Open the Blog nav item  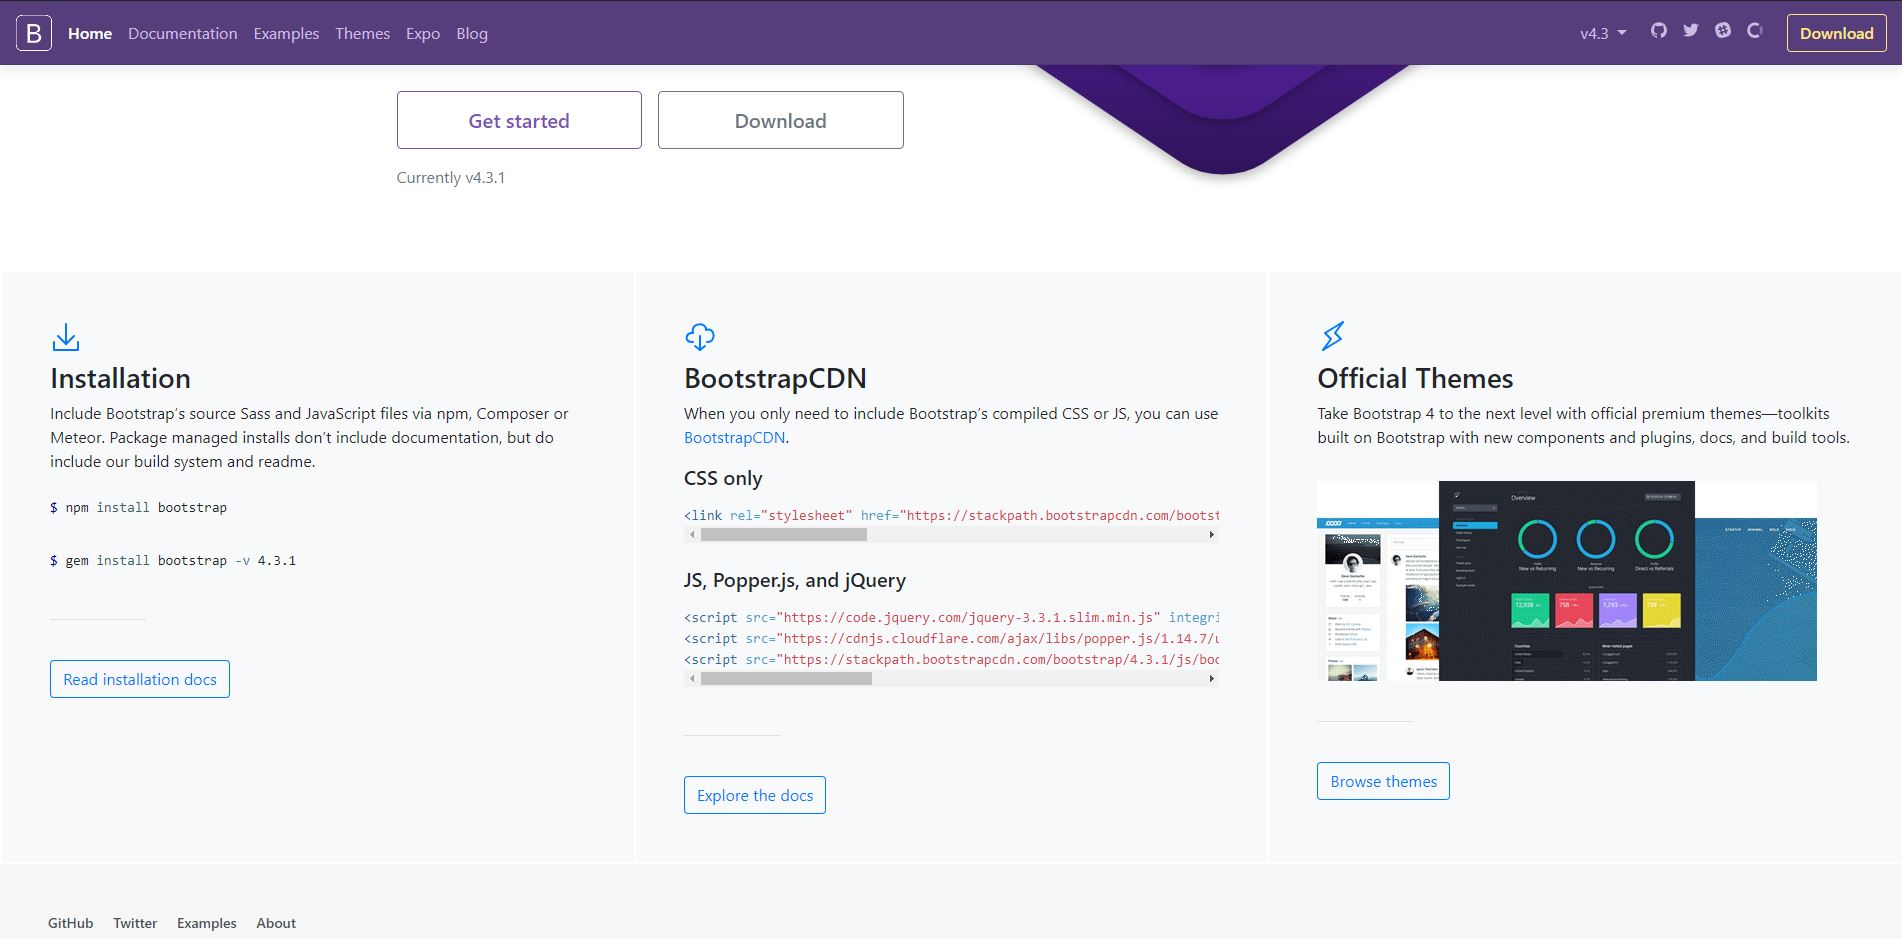point(471,33)
